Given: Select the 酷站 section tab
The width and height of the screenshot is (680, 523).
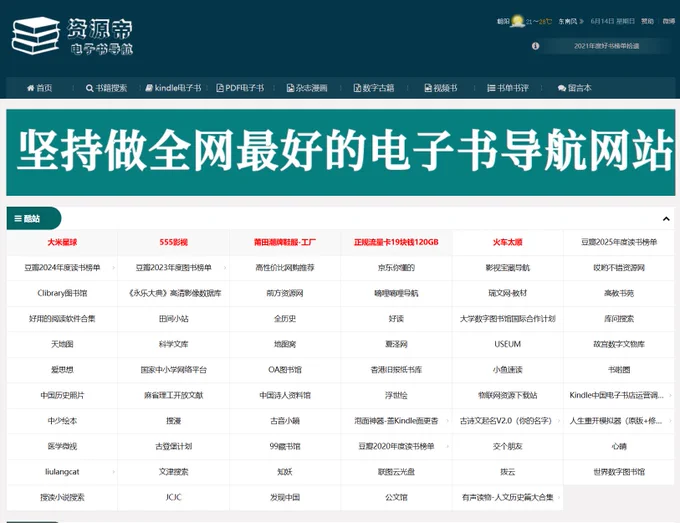Looking at the screenshot, I should (34, 219).
